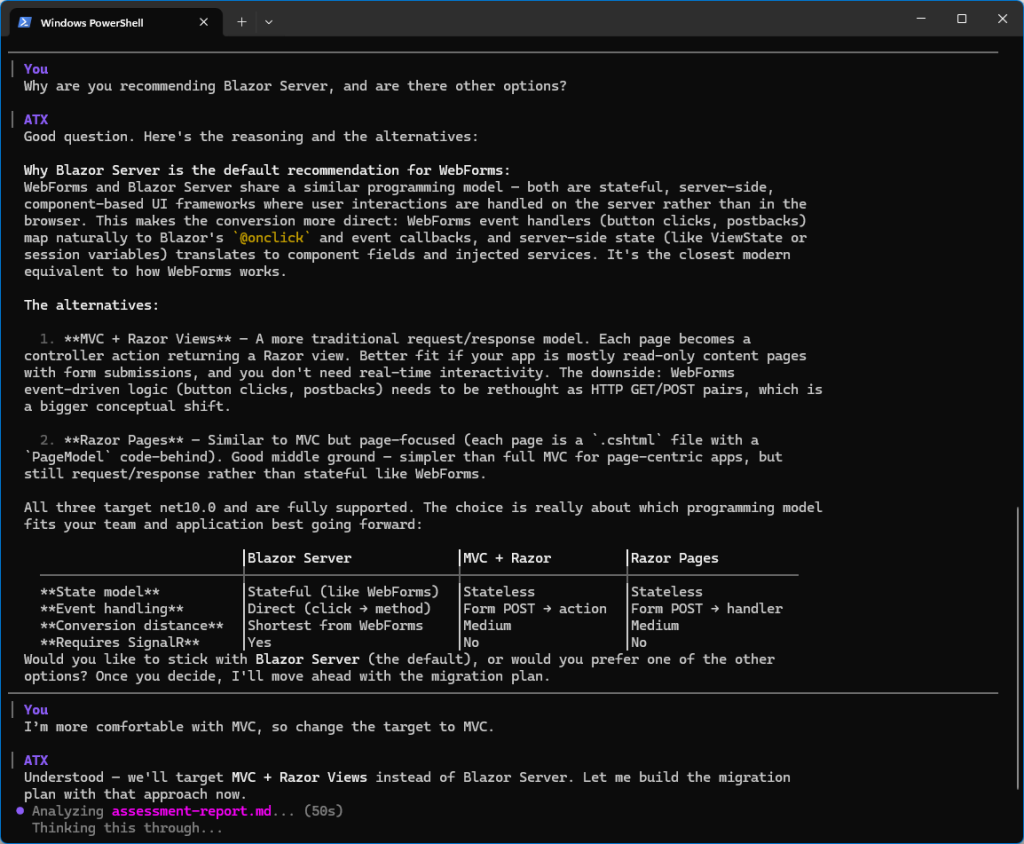Click the 'I'm more comfortable with MVC' message
Screen dimensions: 1024x844
pos(259,727)
